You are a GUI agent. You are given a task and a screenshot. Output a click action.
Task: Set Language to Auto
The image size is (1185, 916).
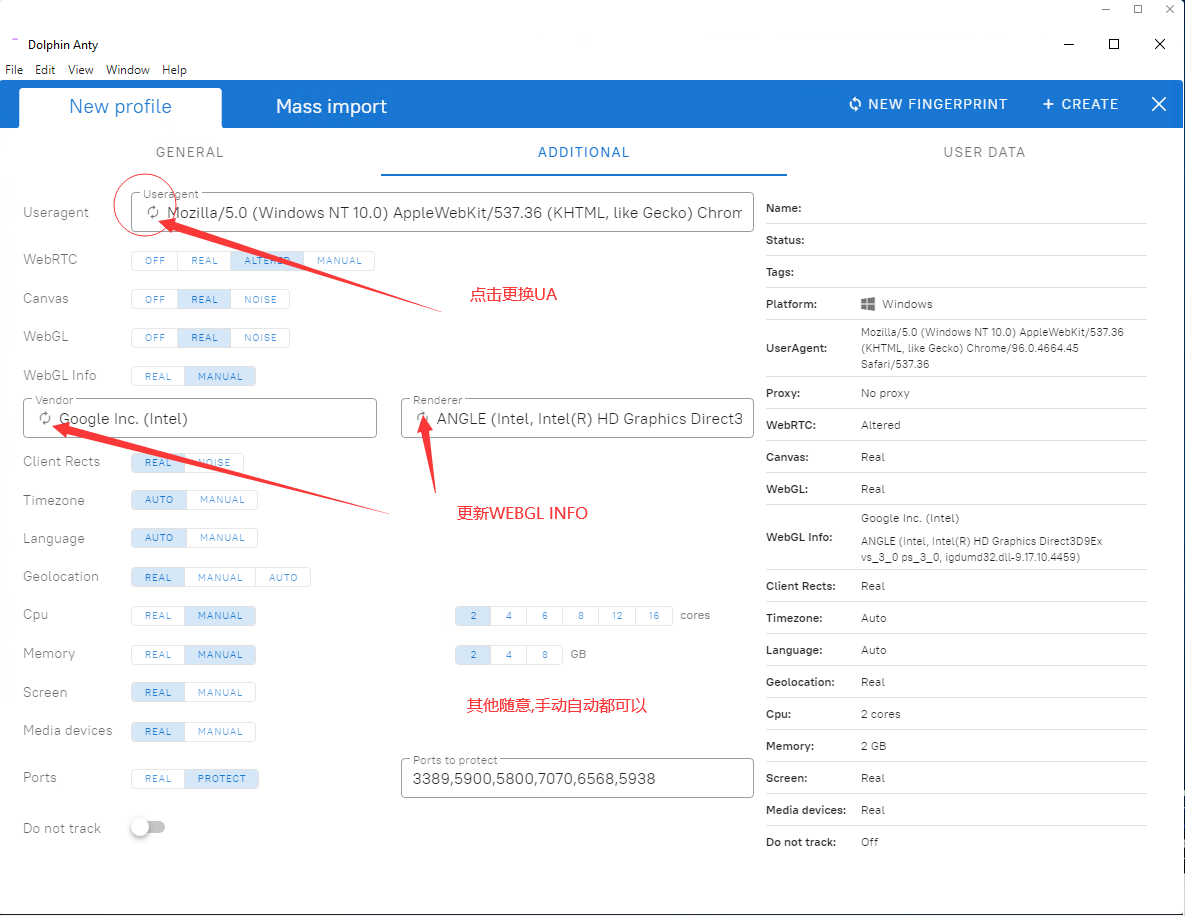(159, 538)
